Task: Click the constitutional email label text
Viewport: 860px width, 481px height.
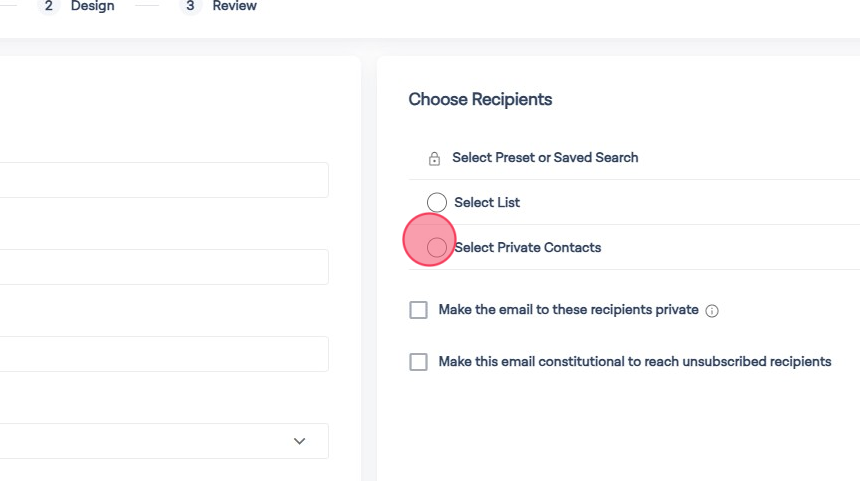Action: (x=634, y=361)
